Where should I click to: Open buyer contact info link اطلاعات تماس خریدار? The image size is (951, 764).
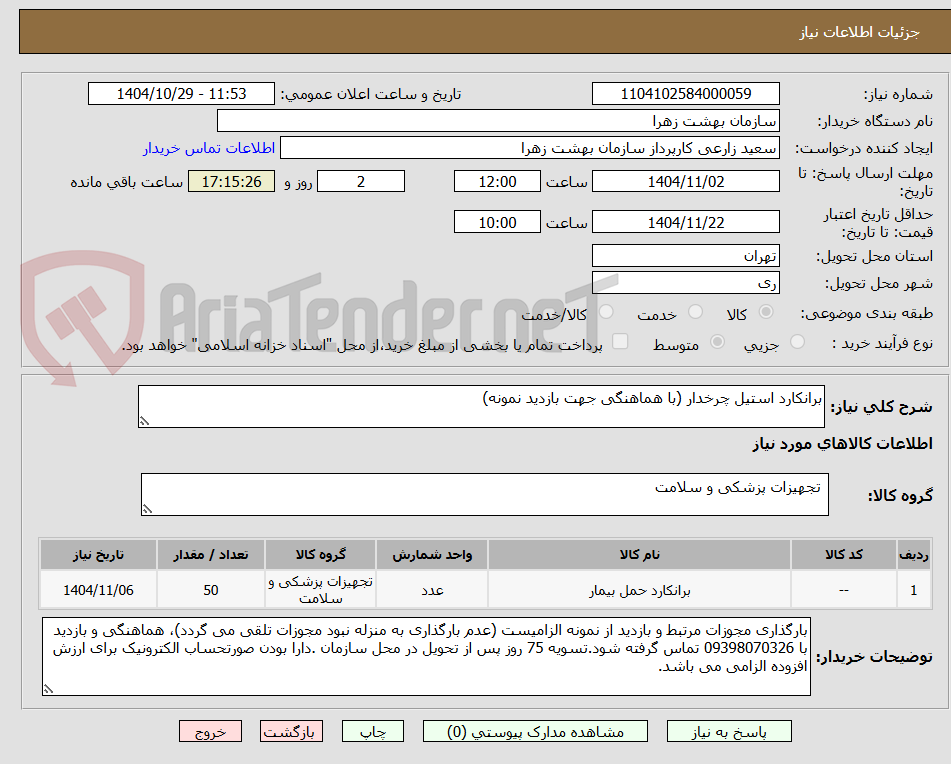point(209,148)
